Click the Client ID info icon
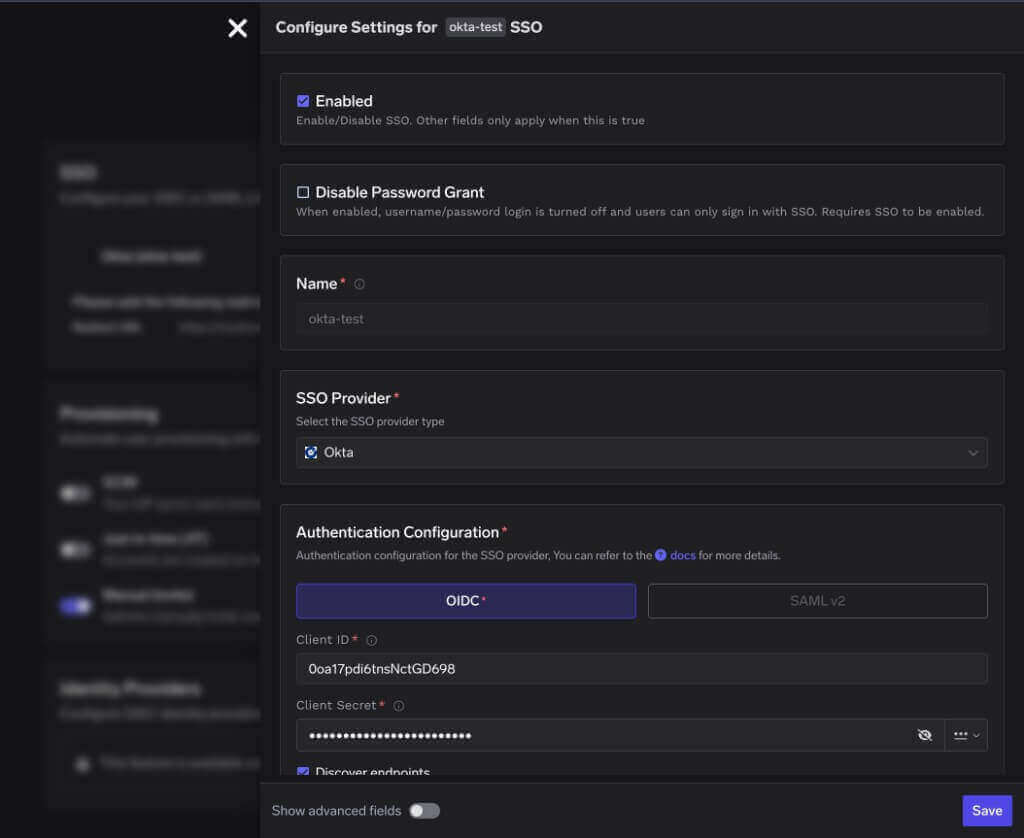The image size is (1024, 838). 372,640
